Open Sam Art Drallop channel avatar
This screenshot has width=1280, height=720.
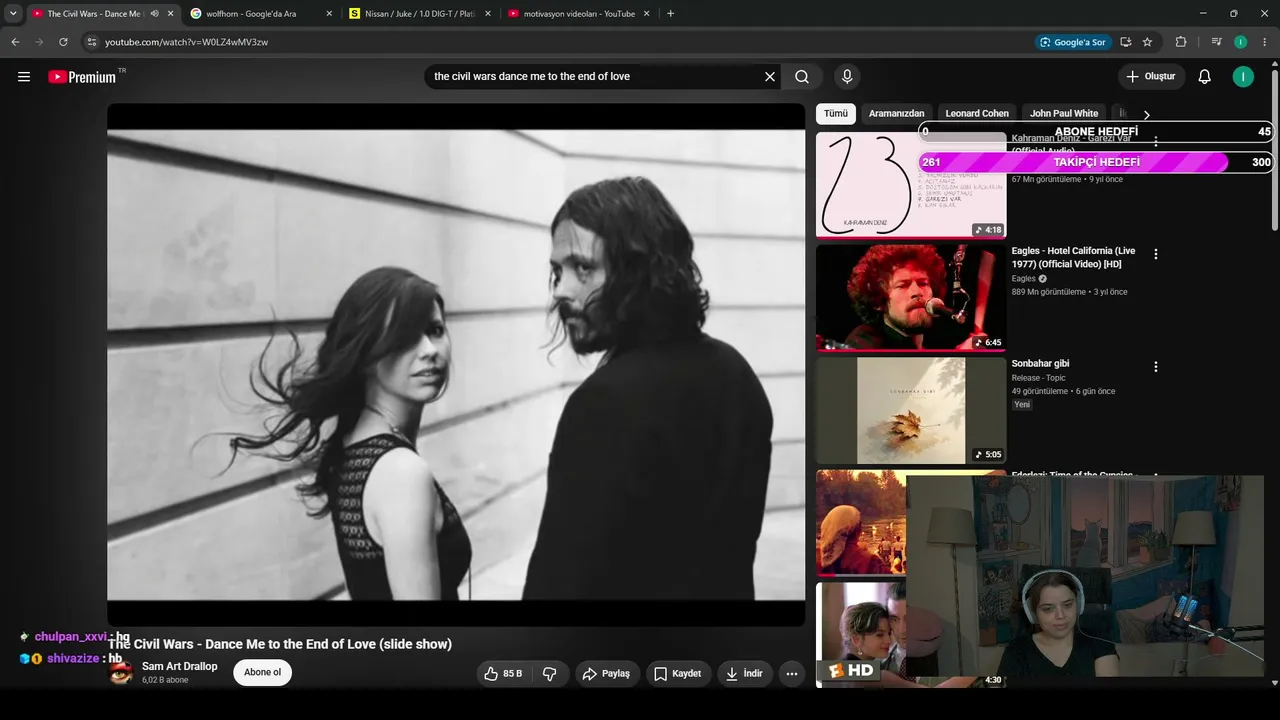(x=121, y=673)
